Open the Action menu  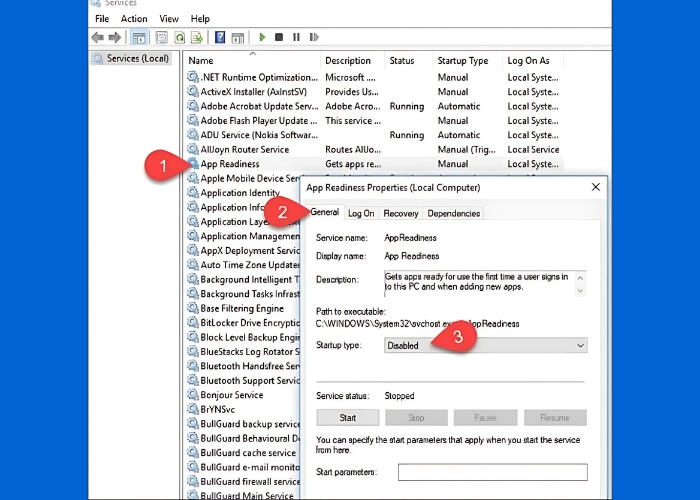click(134, 18)
